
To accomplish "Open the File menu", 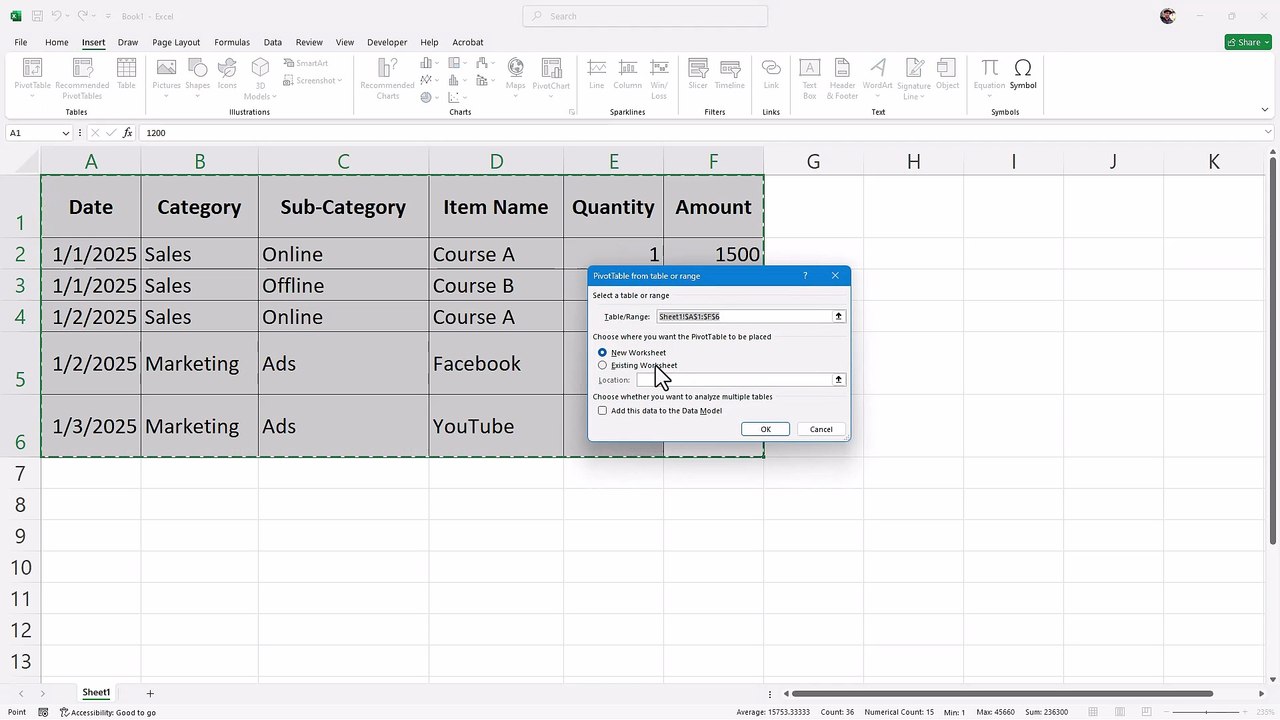I will pos(21,42).
